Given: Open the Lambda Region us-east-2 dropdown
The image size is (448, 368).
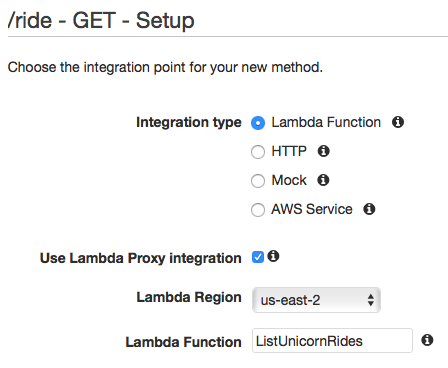Looking at the screenshot, I should [x=316, y=300].
